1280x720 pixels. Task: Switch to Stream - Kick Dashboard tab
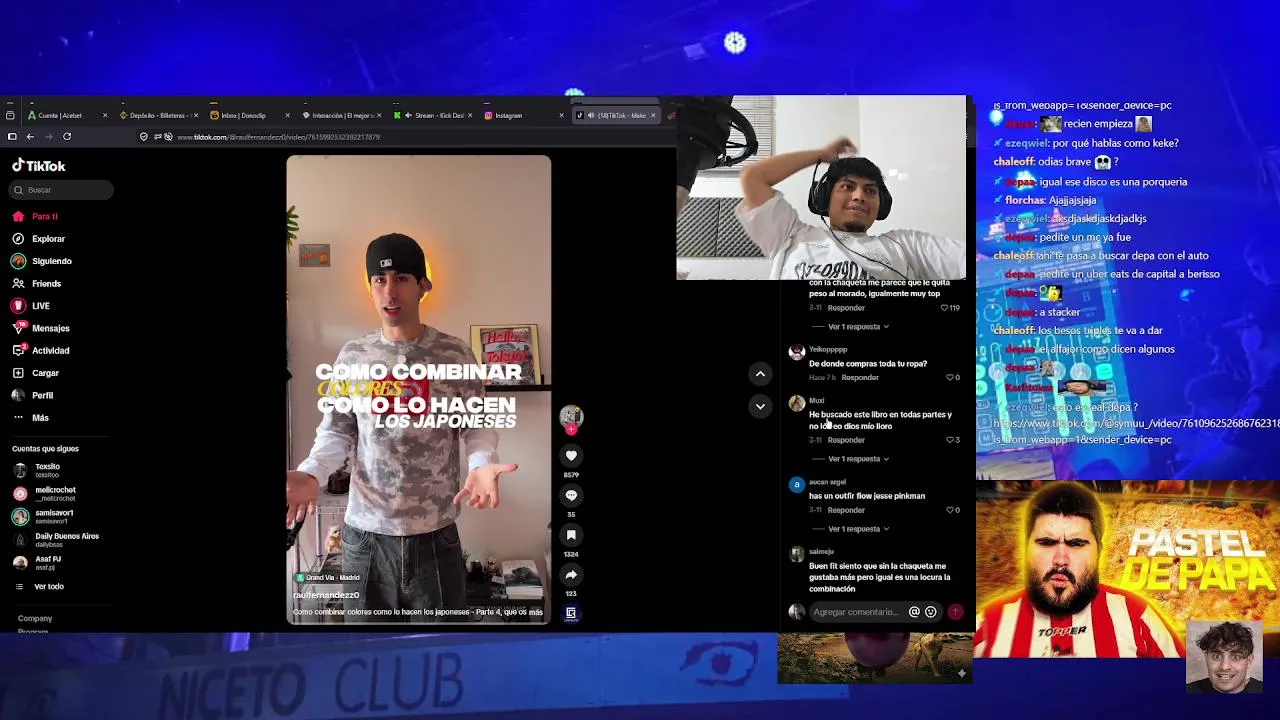tap(432, 115)
